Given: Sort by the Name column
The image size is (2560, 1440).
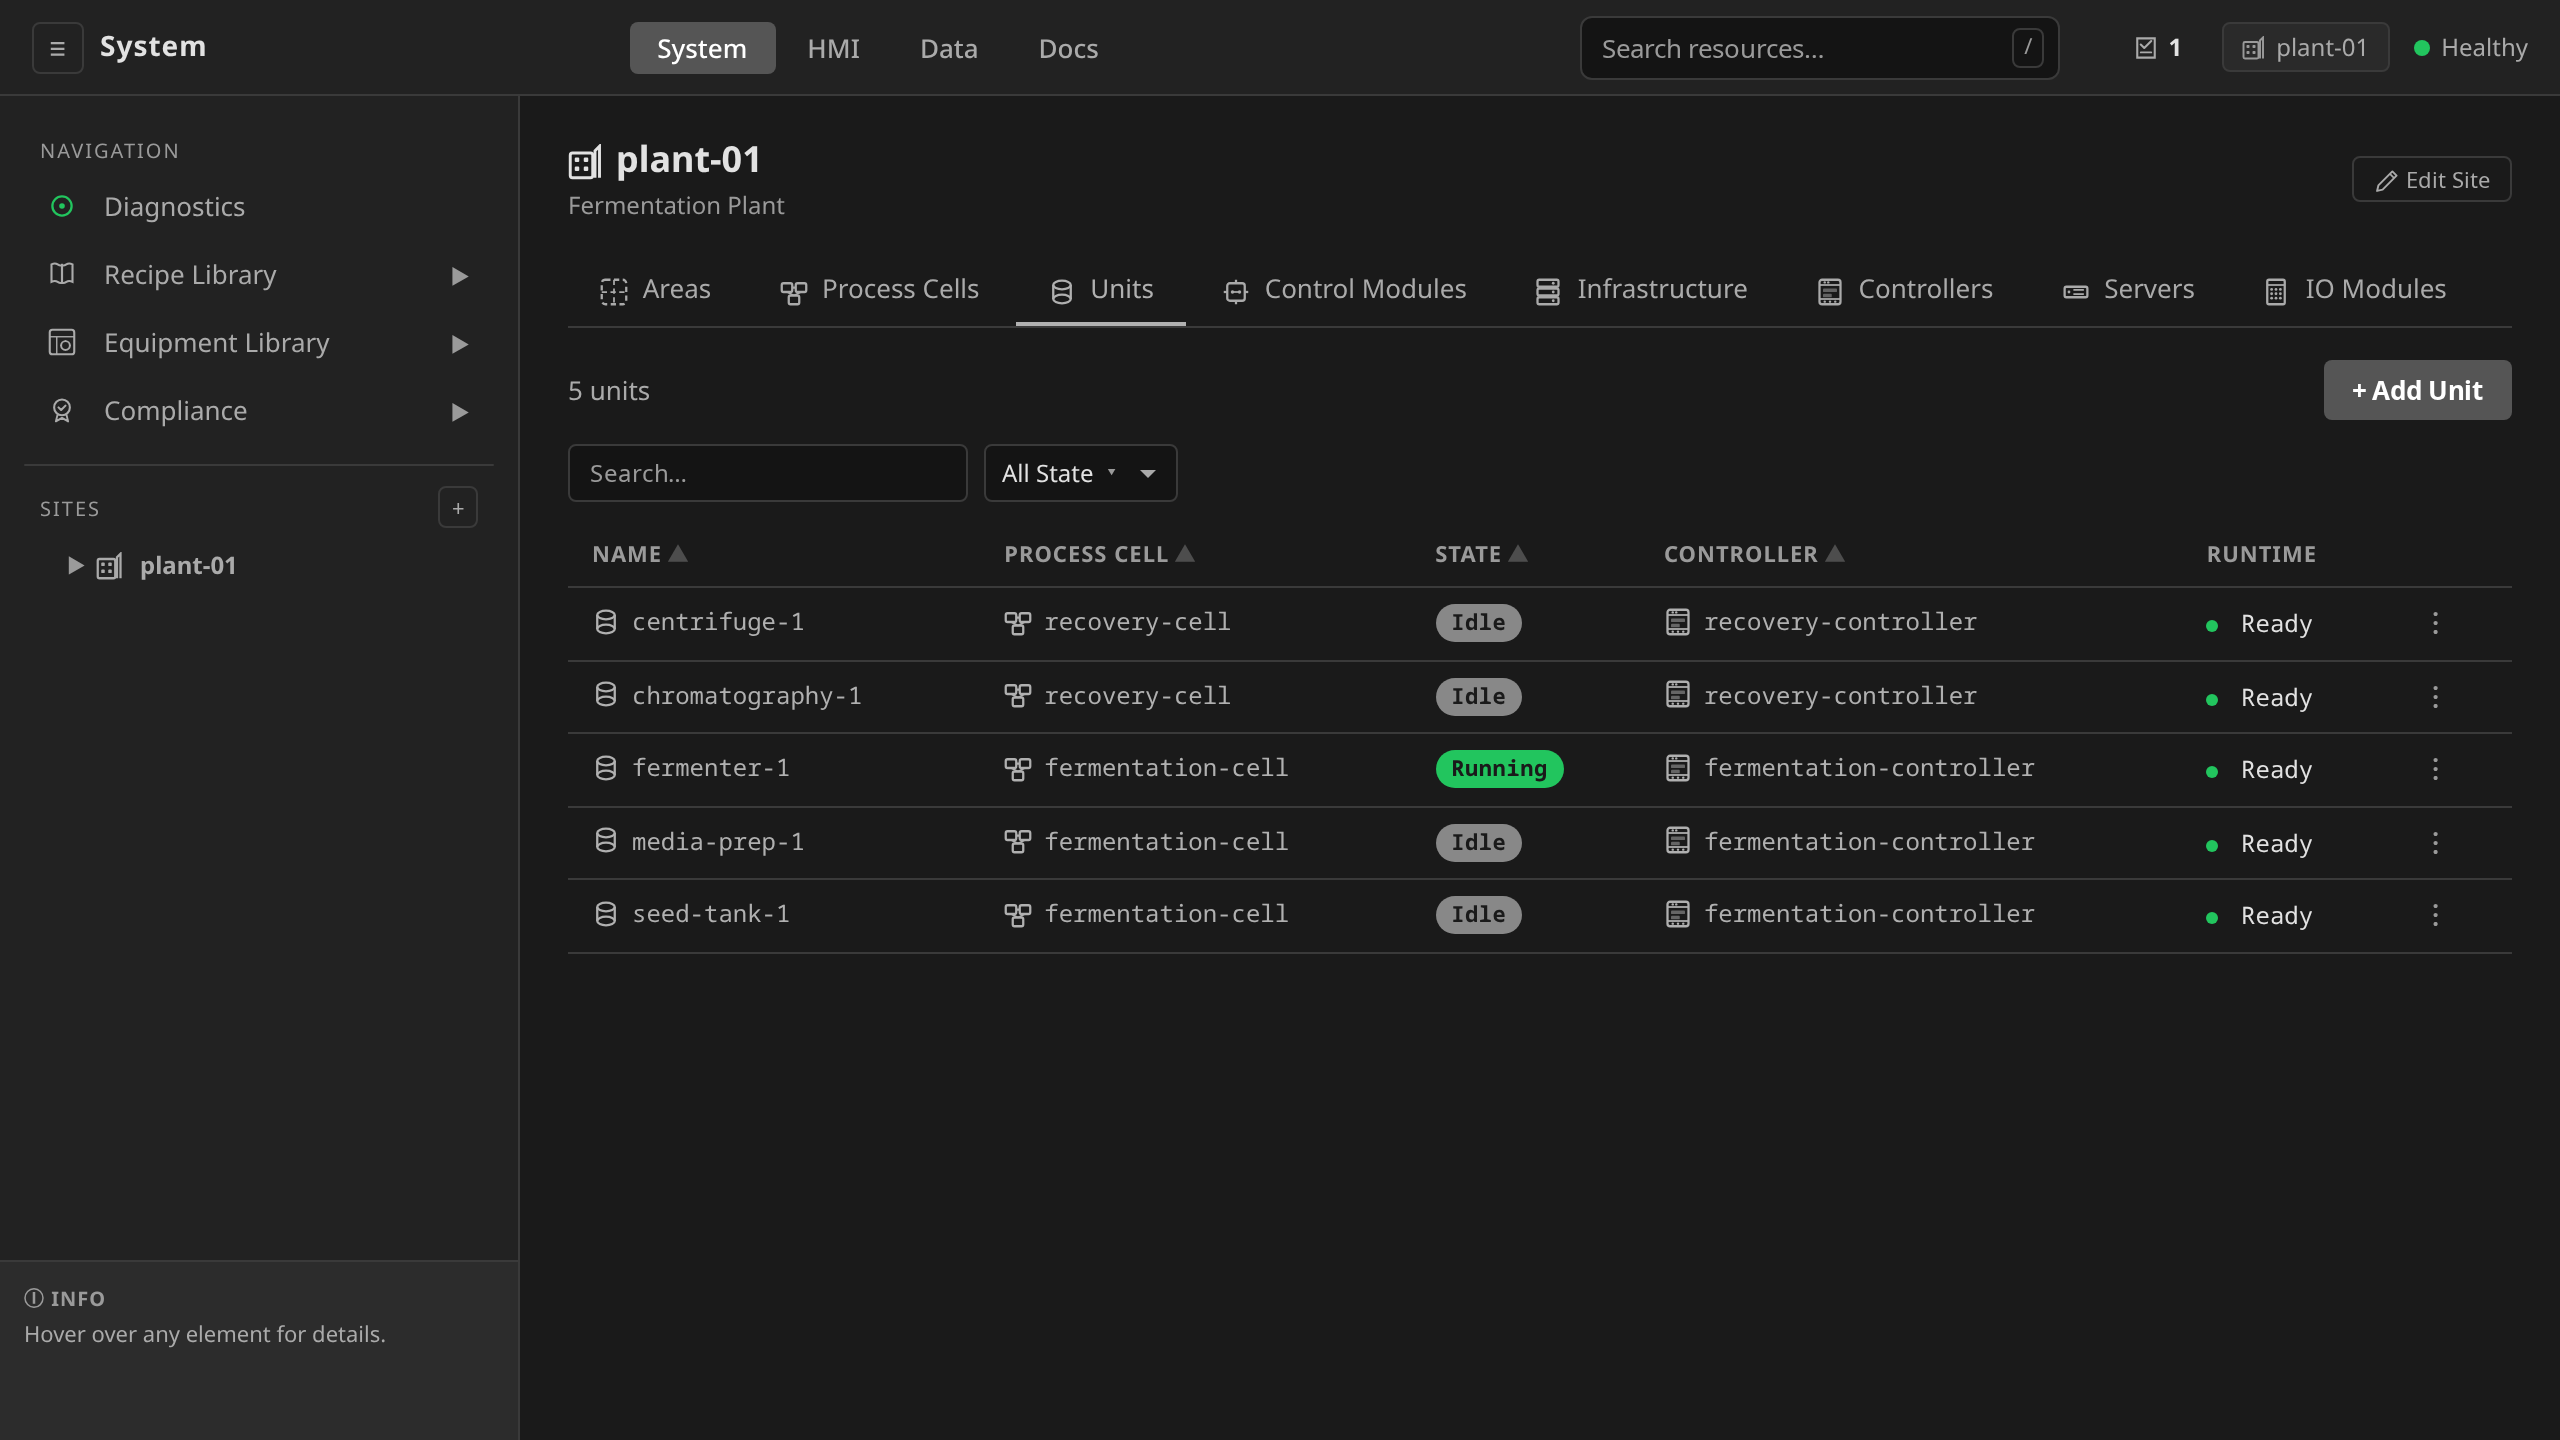Looking at the screenshot, I should [x=639, y=554].
